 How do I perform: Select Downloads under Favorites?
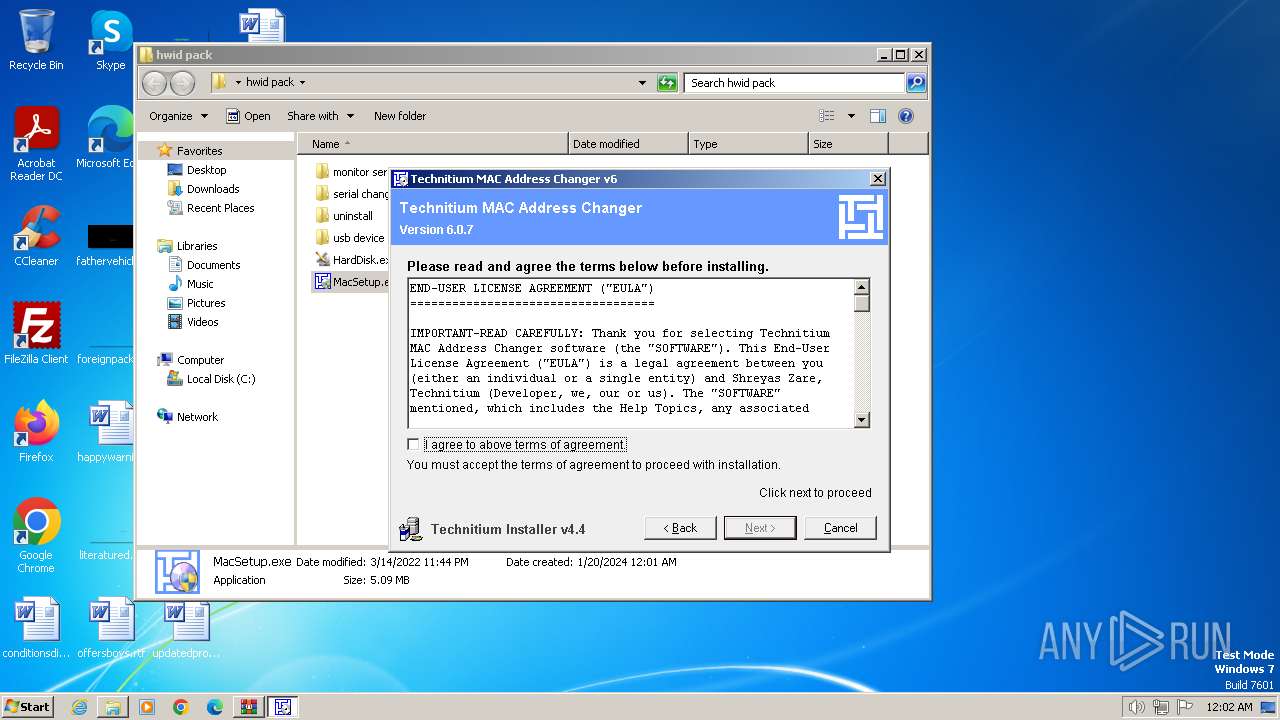tap(213, 189)
